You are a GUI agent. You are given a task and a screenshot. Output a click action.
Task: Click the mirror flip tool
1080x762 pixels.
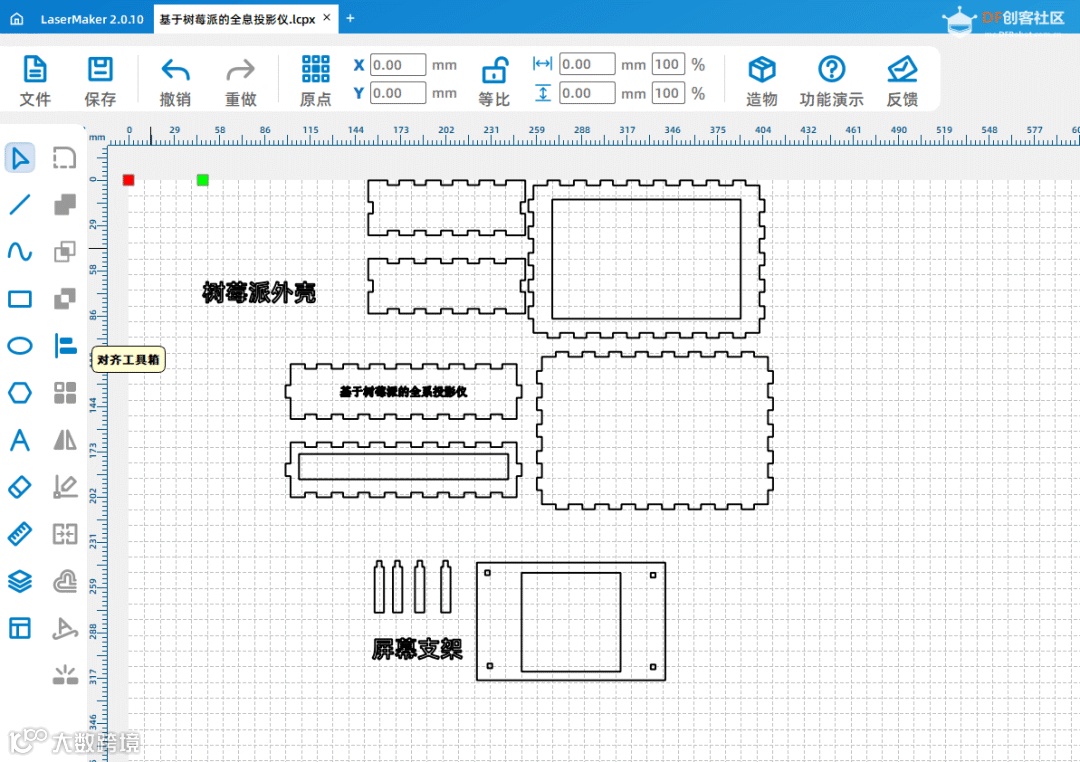[65, 440]
